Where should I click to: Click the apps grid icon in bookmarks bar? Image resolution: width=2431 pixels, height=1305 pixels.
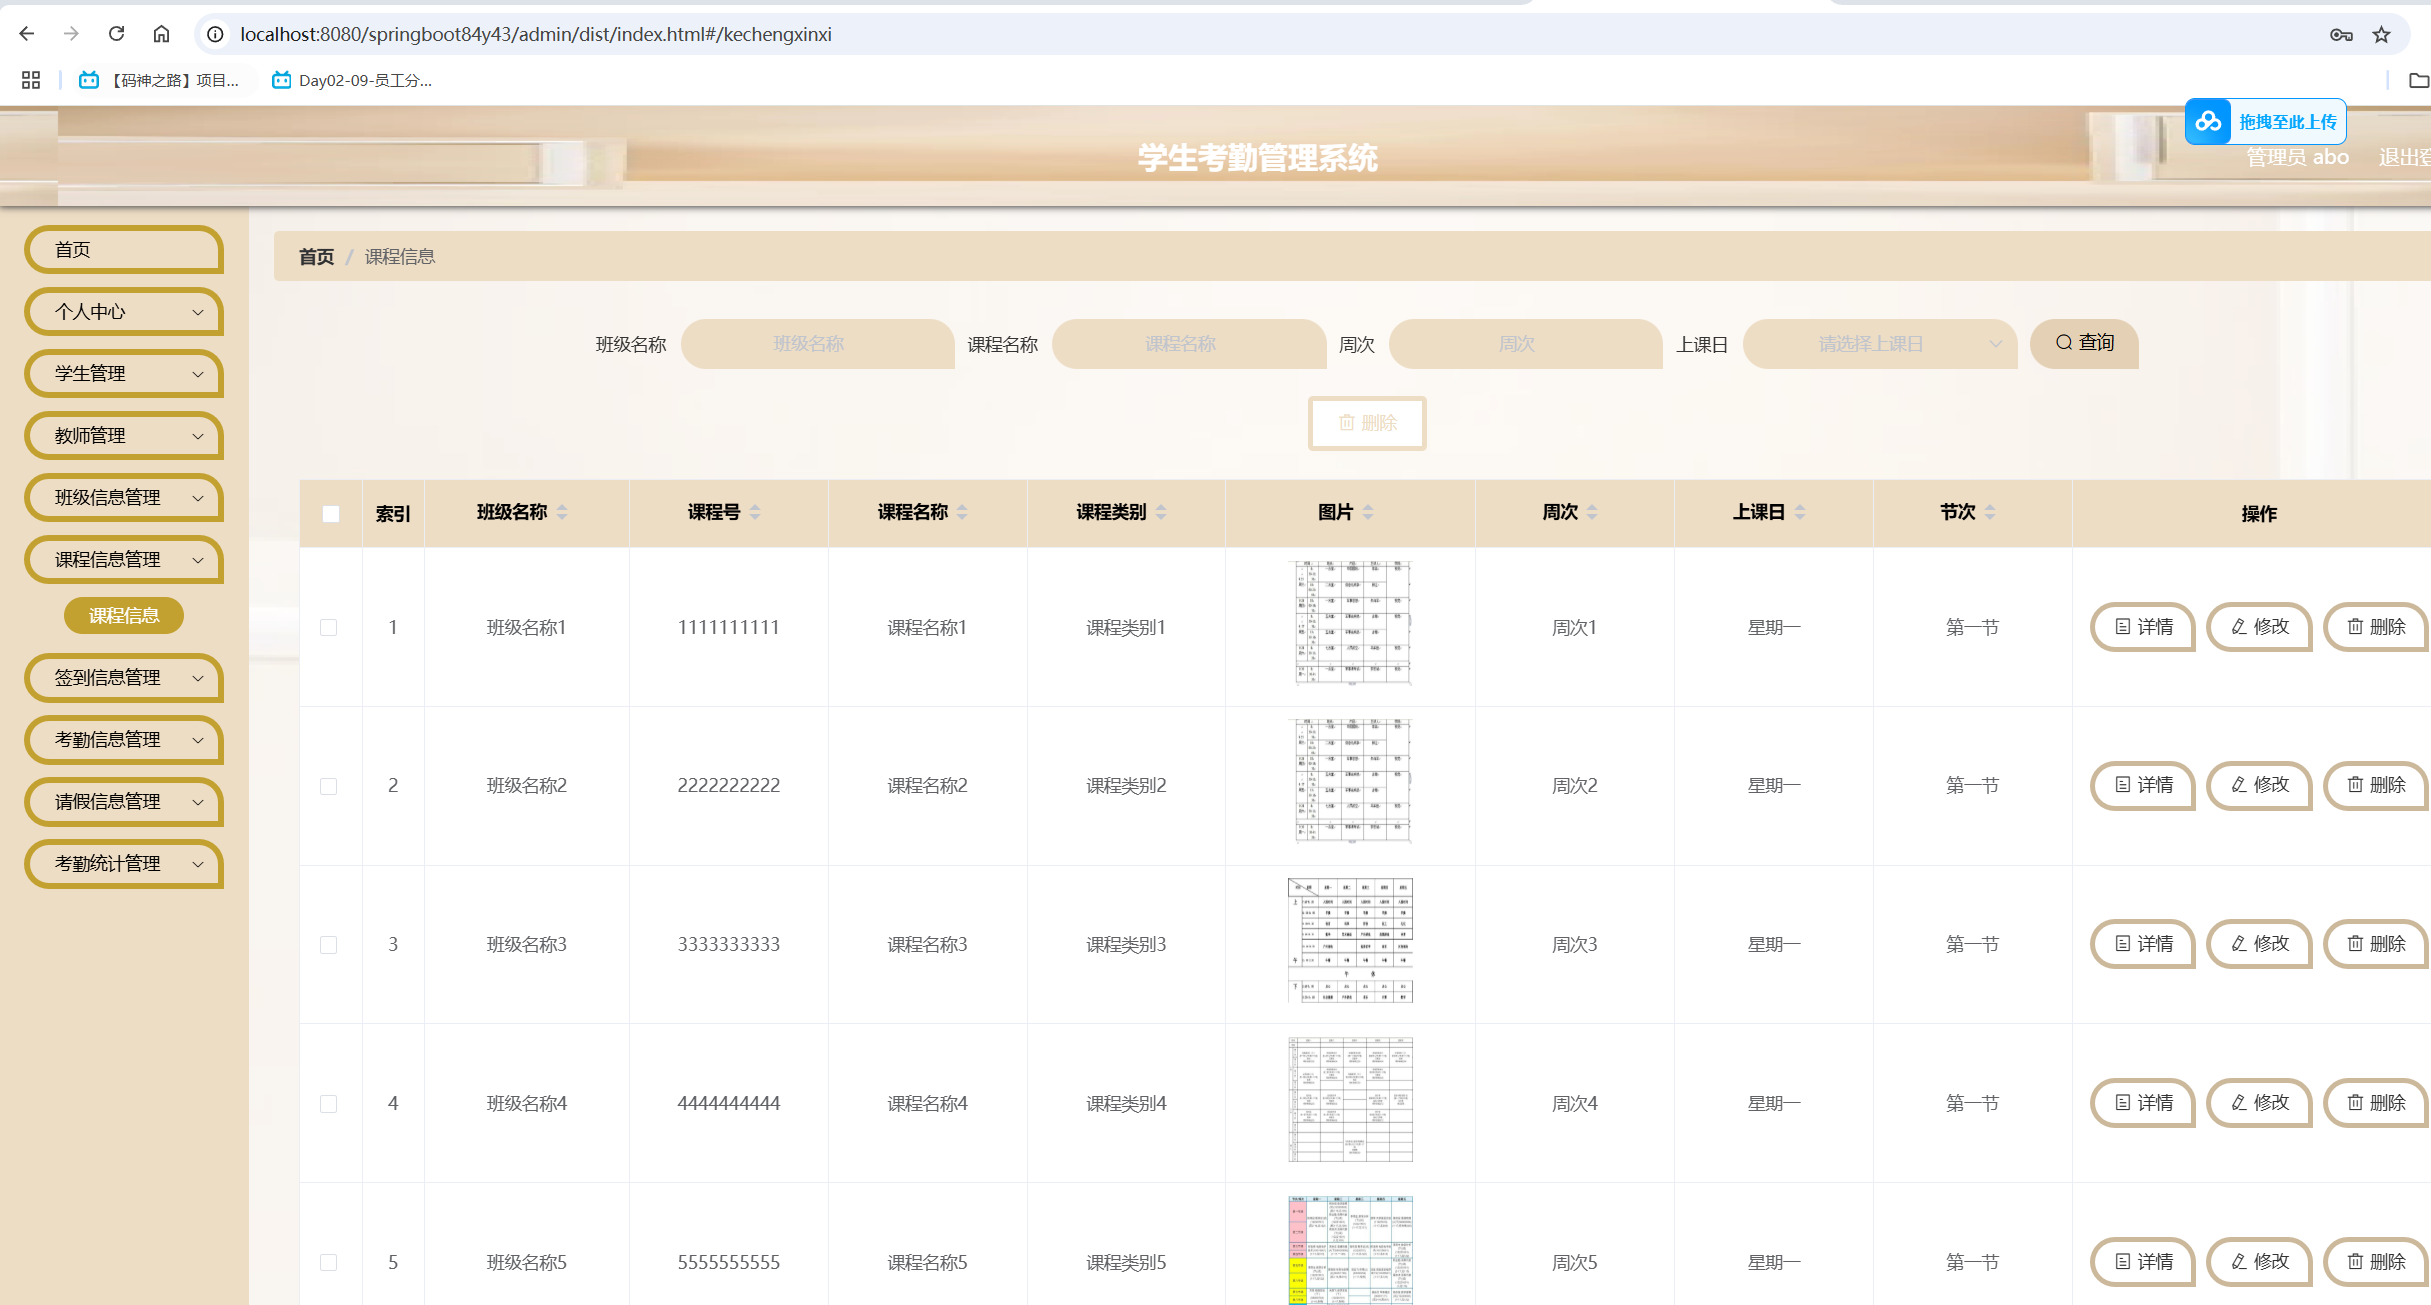tap(31, 80)
